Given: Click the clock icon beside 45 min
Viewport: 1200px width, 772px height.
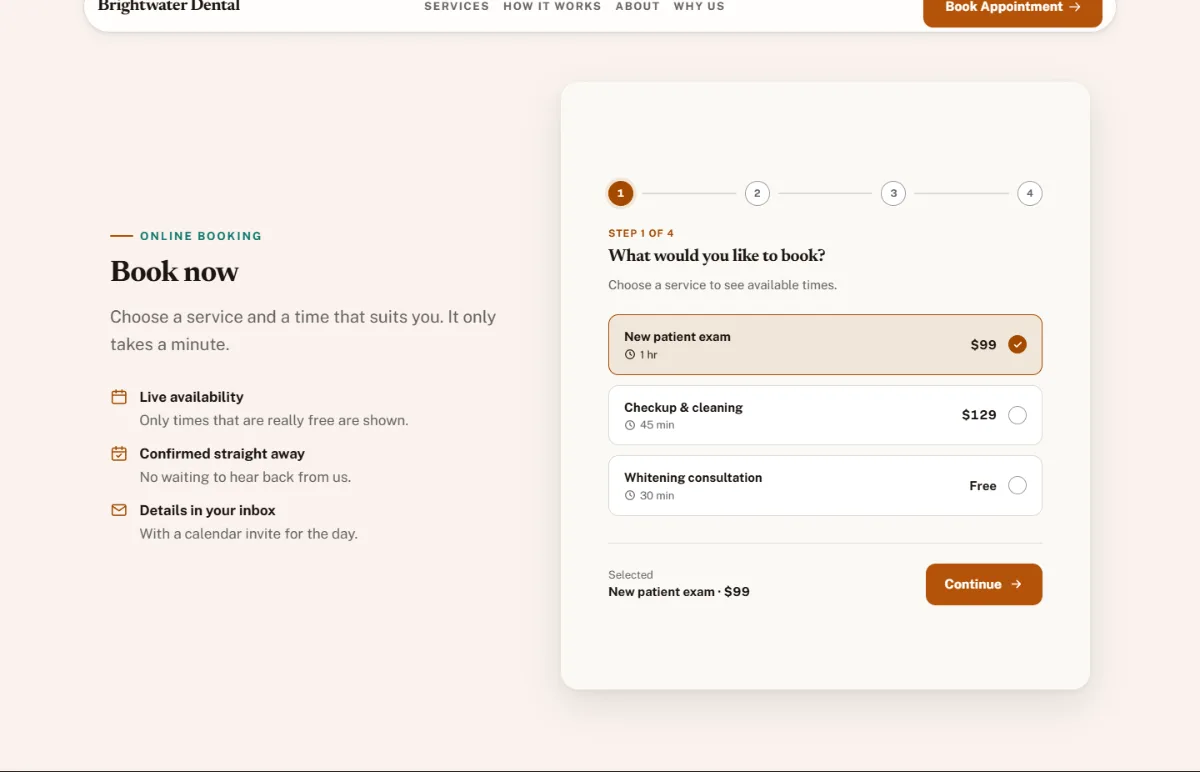Looking at the screenshot, I should coord(630,425).
